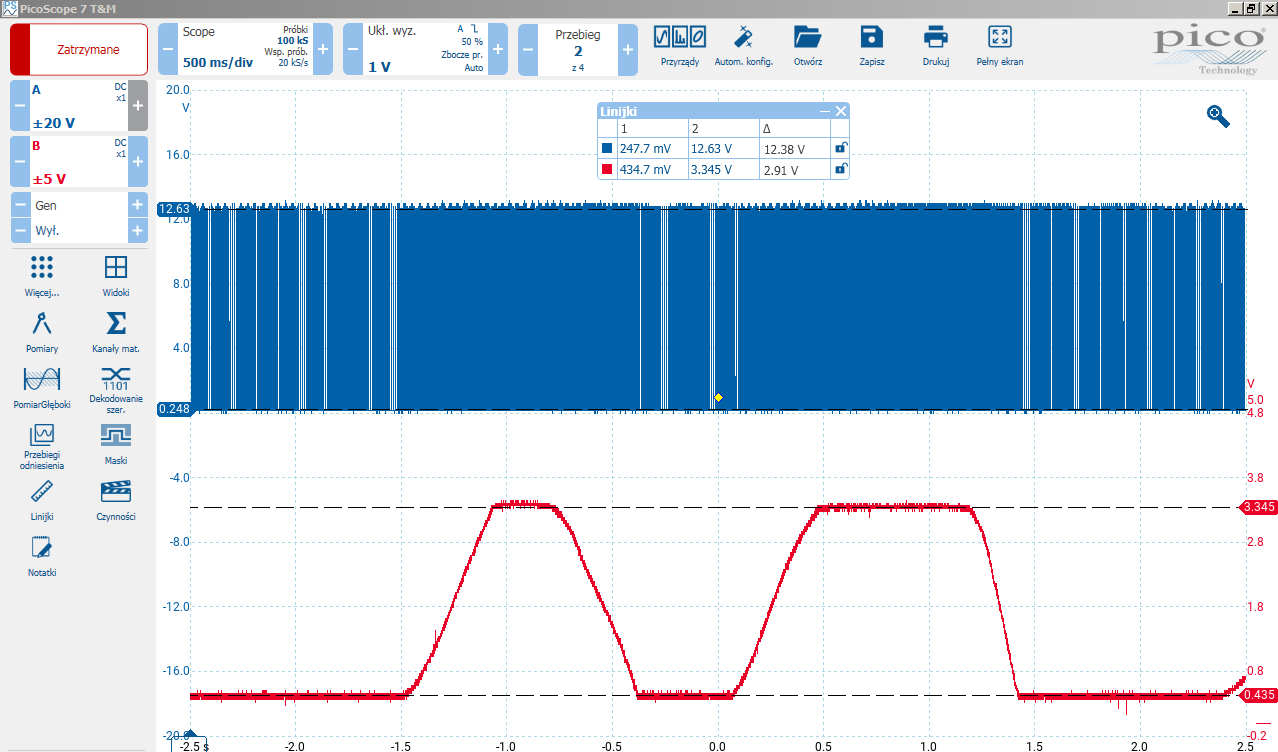Decrease channel A input range

point(20,106)
